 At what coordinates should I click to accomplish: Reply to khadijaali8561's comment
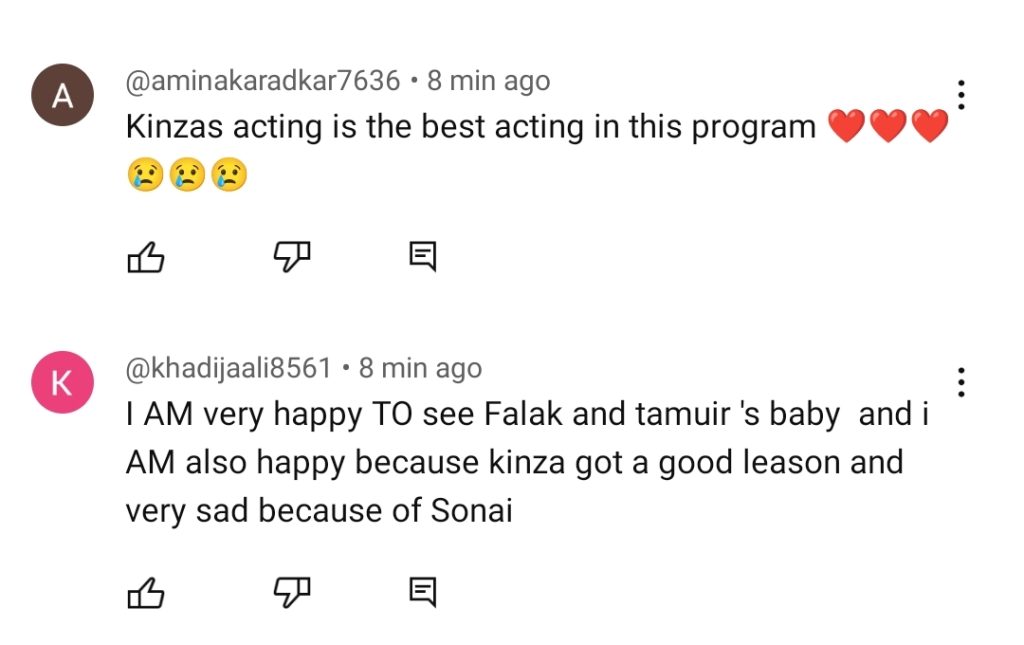(x=423, y=593)
